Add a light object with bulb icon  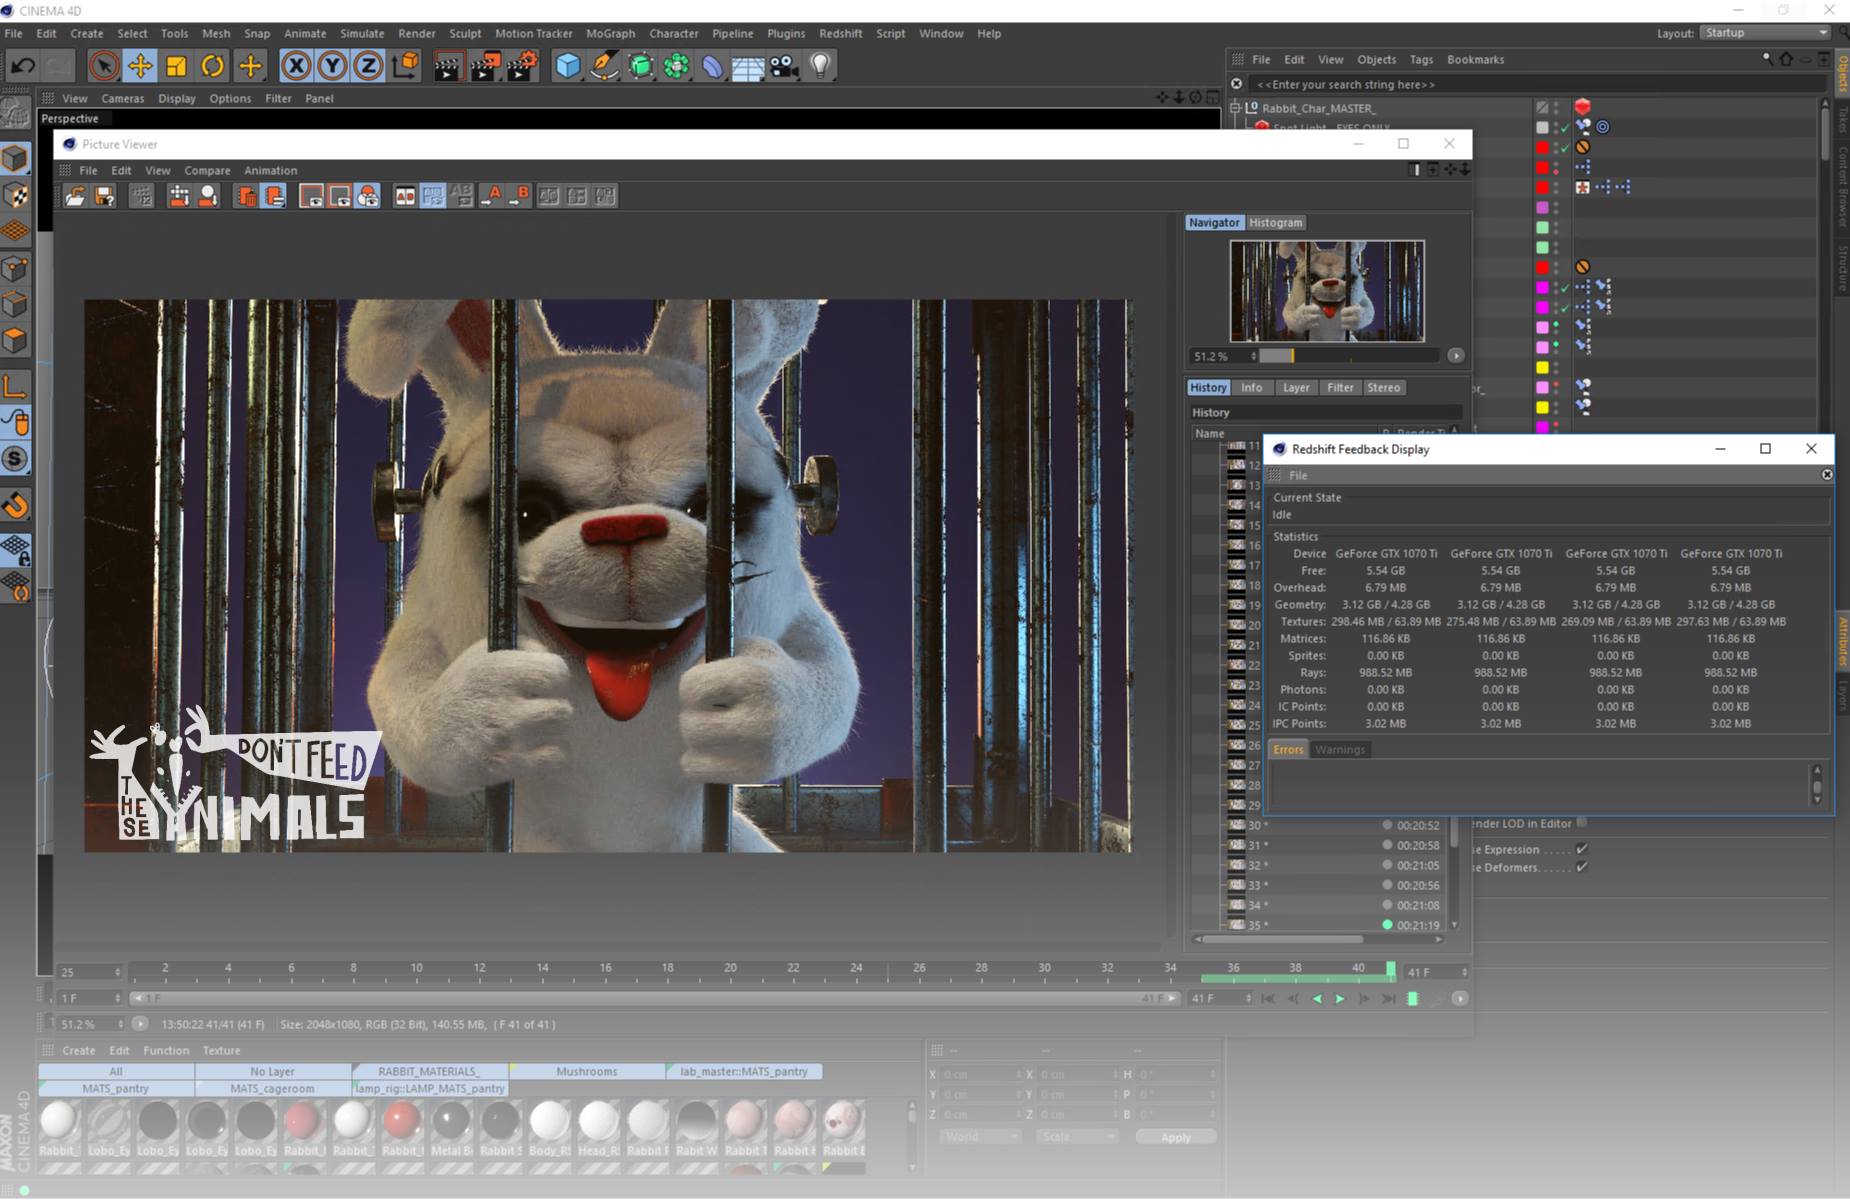click(820, 66)
